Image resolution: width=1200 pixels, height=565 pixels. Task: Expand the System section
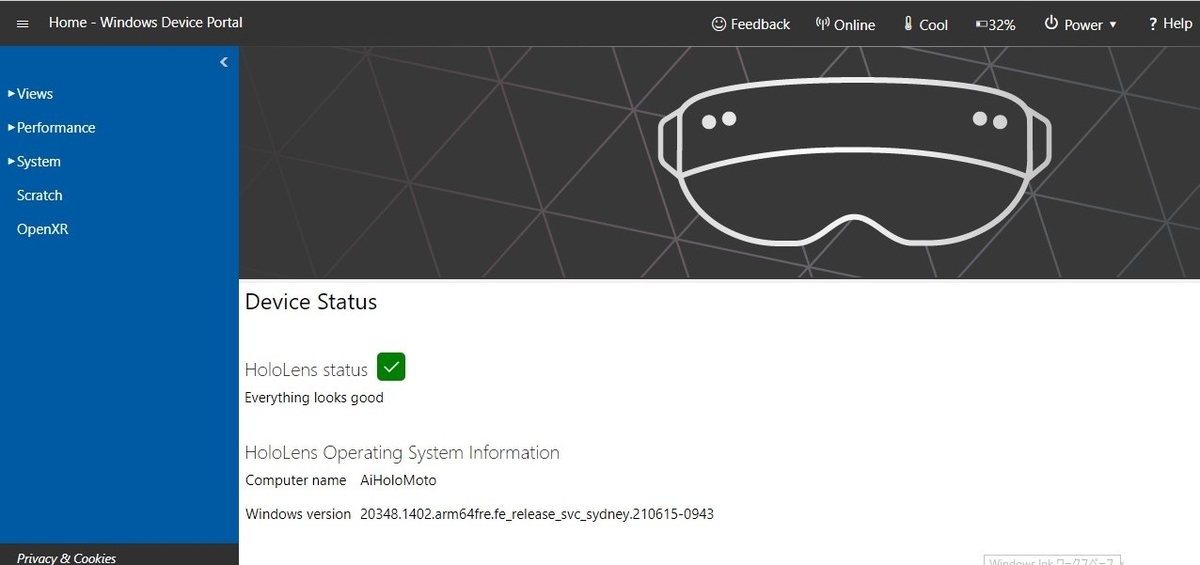click(x=34, y=161)
